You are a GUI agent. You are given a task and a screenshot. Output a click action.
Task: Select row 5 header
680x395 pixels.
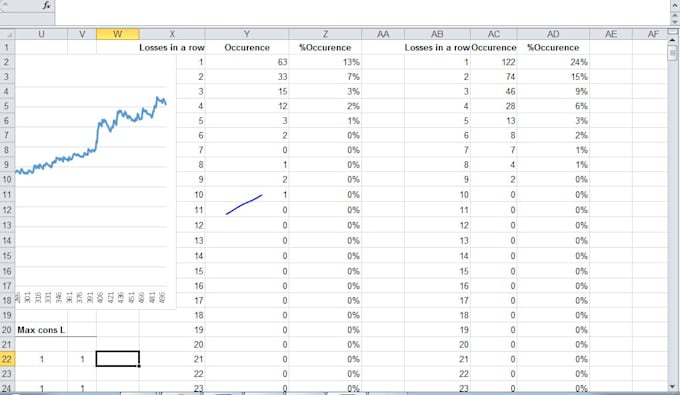(7, 106)
